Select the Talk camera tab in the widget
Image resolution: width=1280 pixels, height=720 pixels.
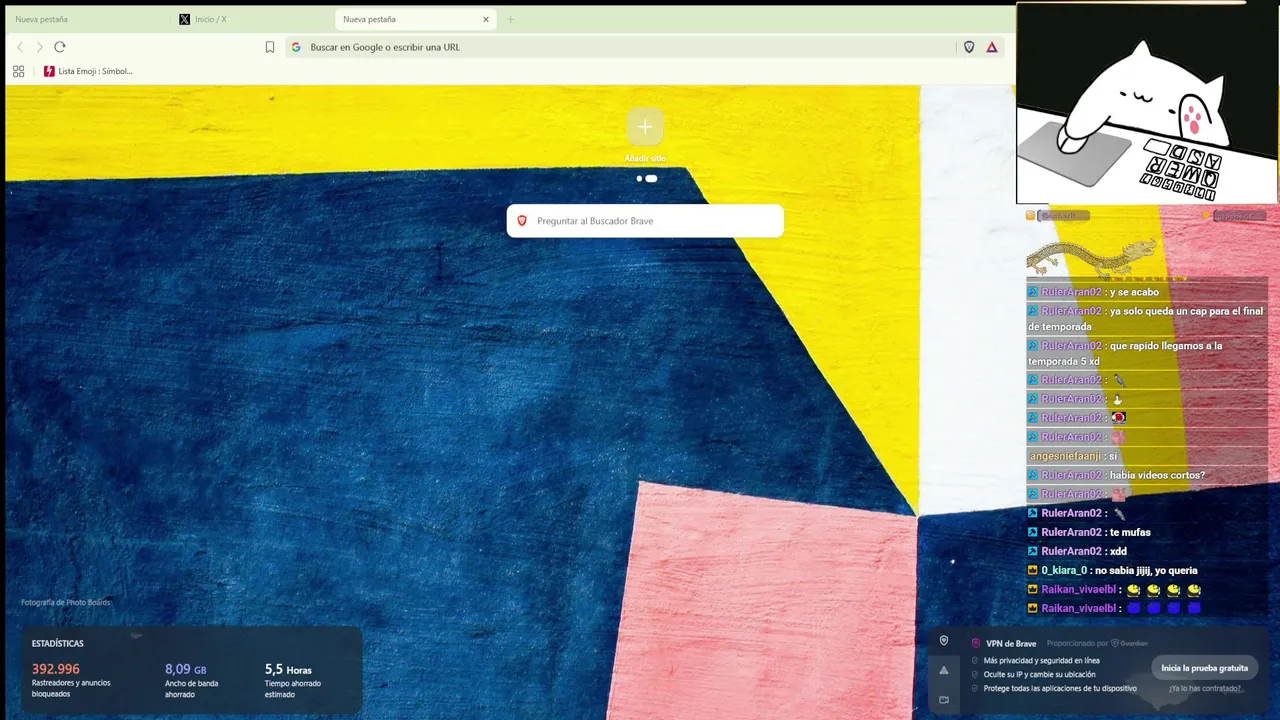click(x=943, y=700)
